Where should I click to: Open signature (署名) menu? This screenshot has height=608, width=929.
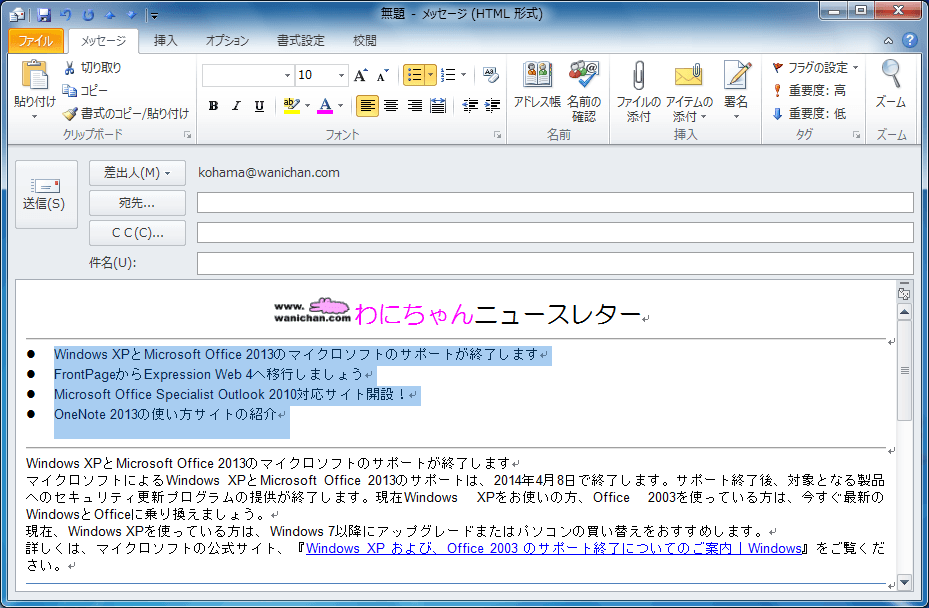(736, 90)
